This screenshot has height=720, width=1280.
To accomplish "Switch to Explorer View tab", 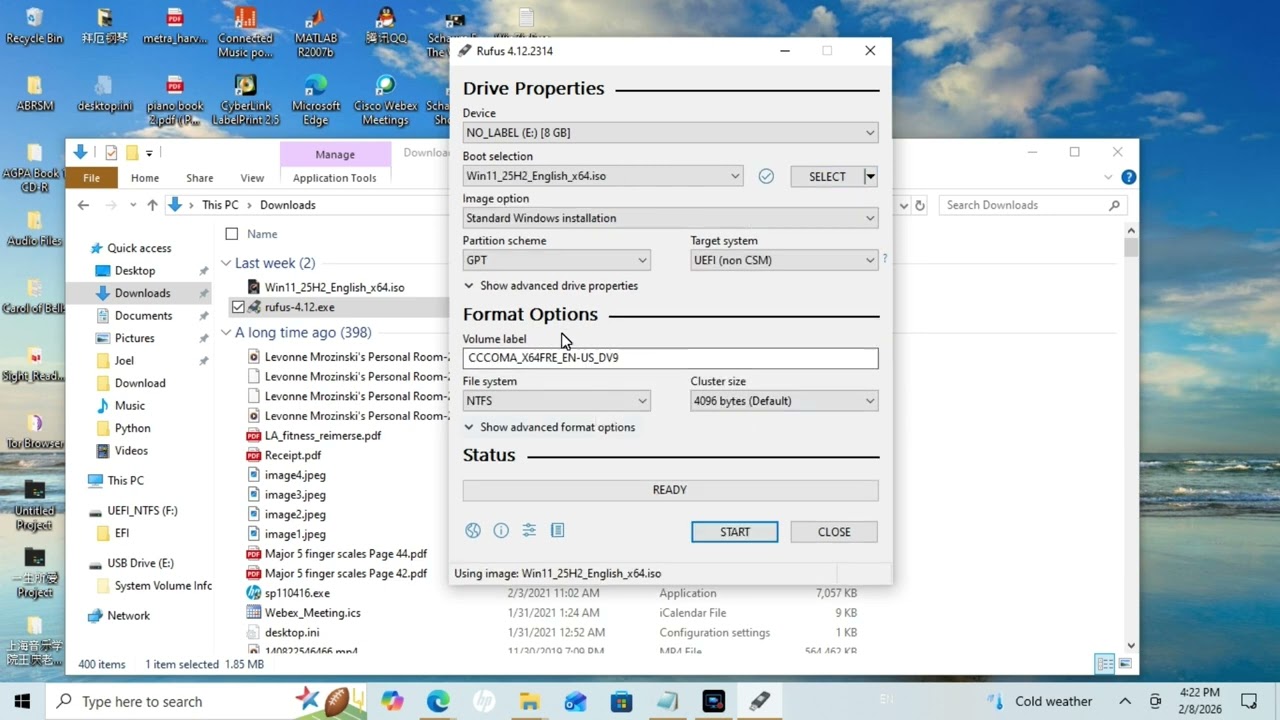I will pos(252,178).
